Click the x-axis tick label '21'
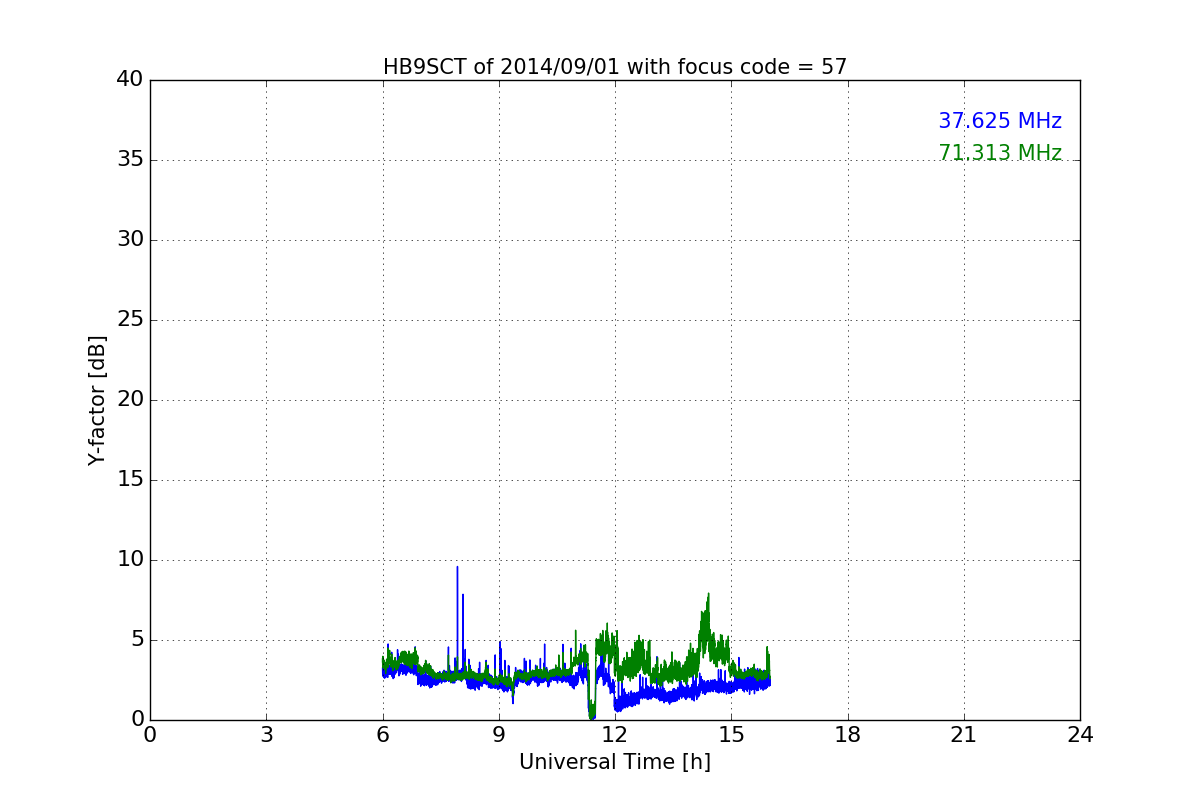 coord(964,735)
